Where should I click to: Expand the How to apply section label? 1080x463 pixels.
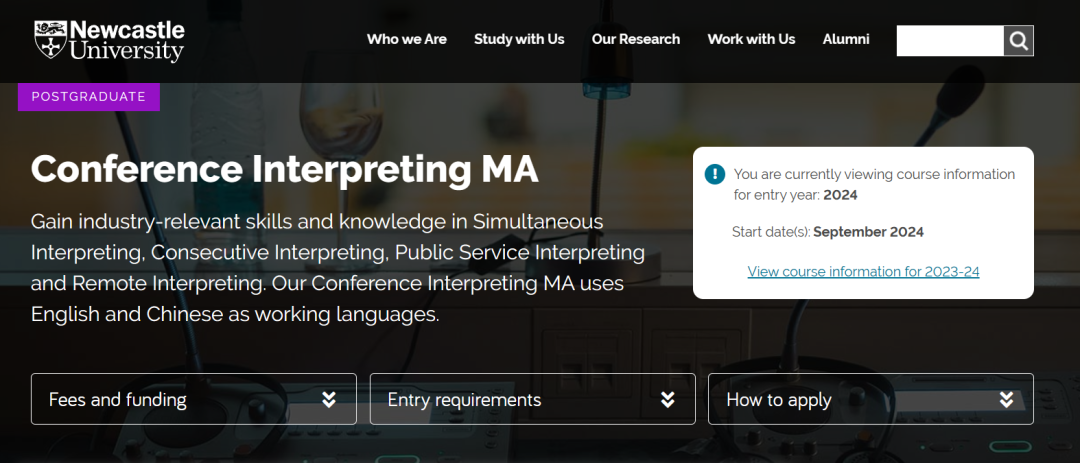[779, 400]
